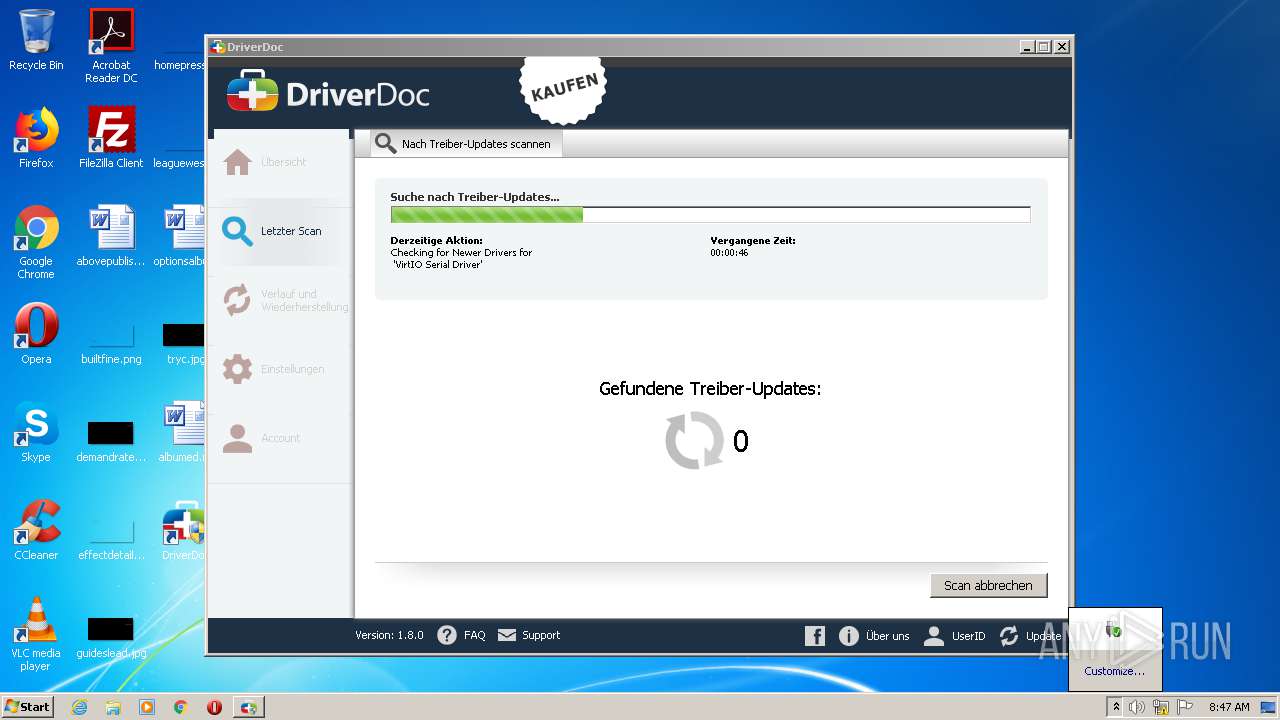Click elapsed time 00:00:46
1280x720 pixels.
tap(729, 253)
